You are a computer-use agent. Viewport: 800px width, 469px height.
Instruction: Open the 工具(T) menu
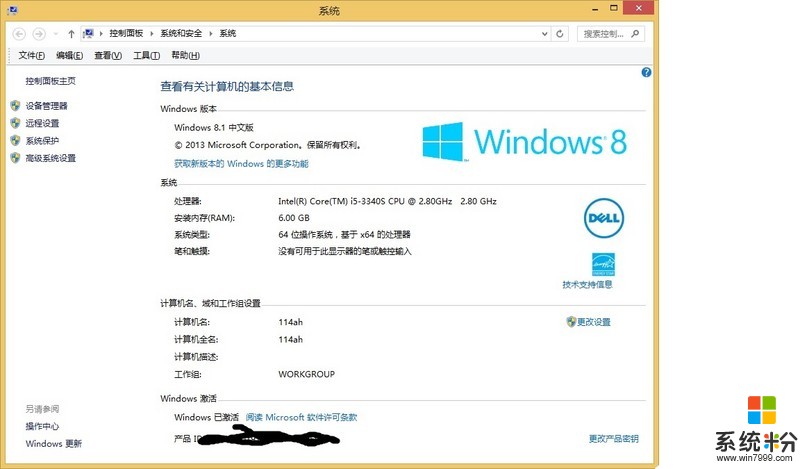click(146, 55)
